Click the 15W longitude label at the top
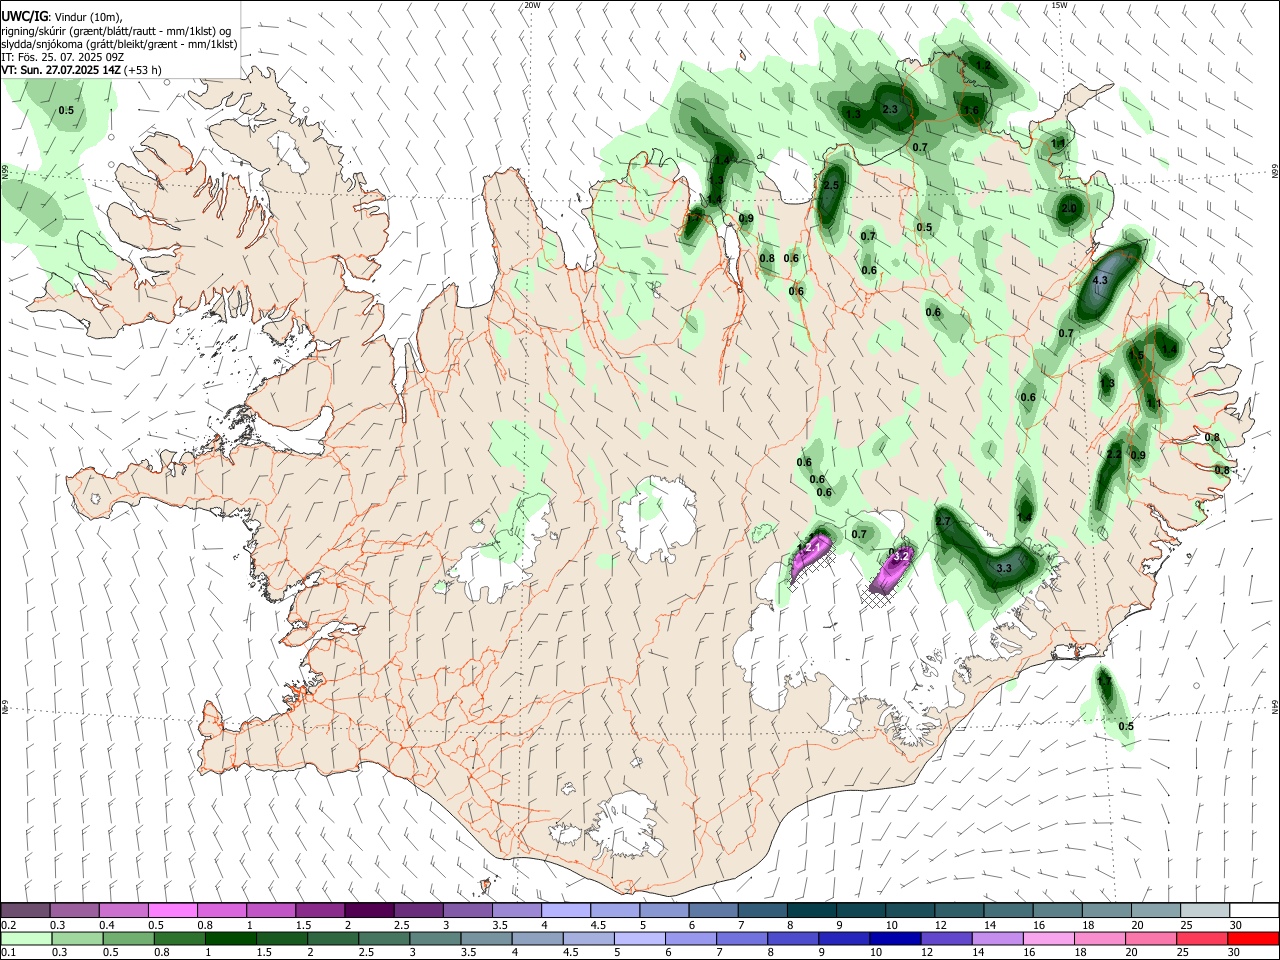 tap(1059, 5)
